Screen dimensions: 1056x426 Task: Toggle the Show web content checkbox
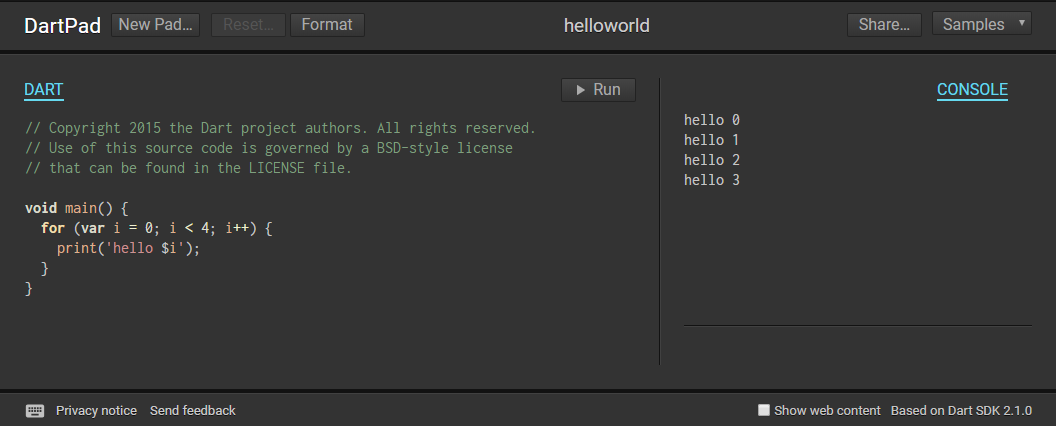click(764, 410)
